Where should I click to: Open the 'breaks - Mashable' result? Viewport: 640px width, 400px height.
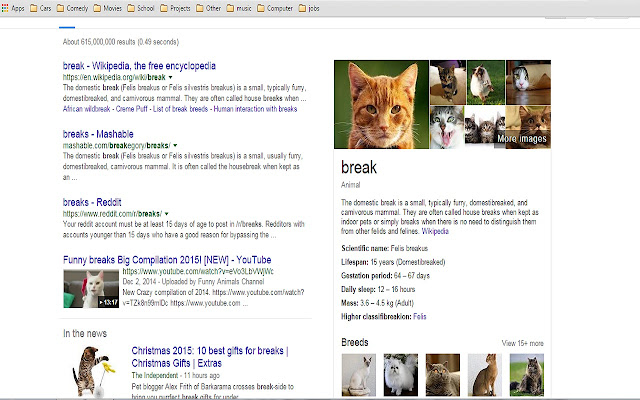click(x=98, y=134)
